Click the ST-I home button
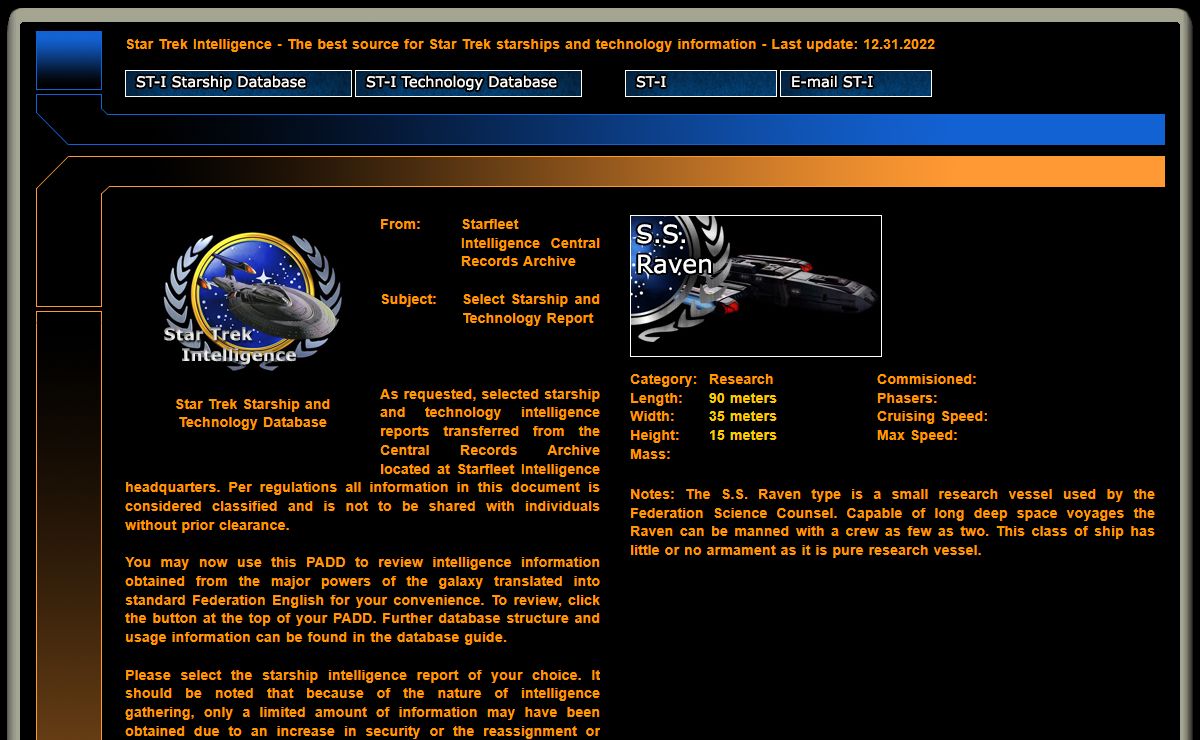 tap(701, 83)
